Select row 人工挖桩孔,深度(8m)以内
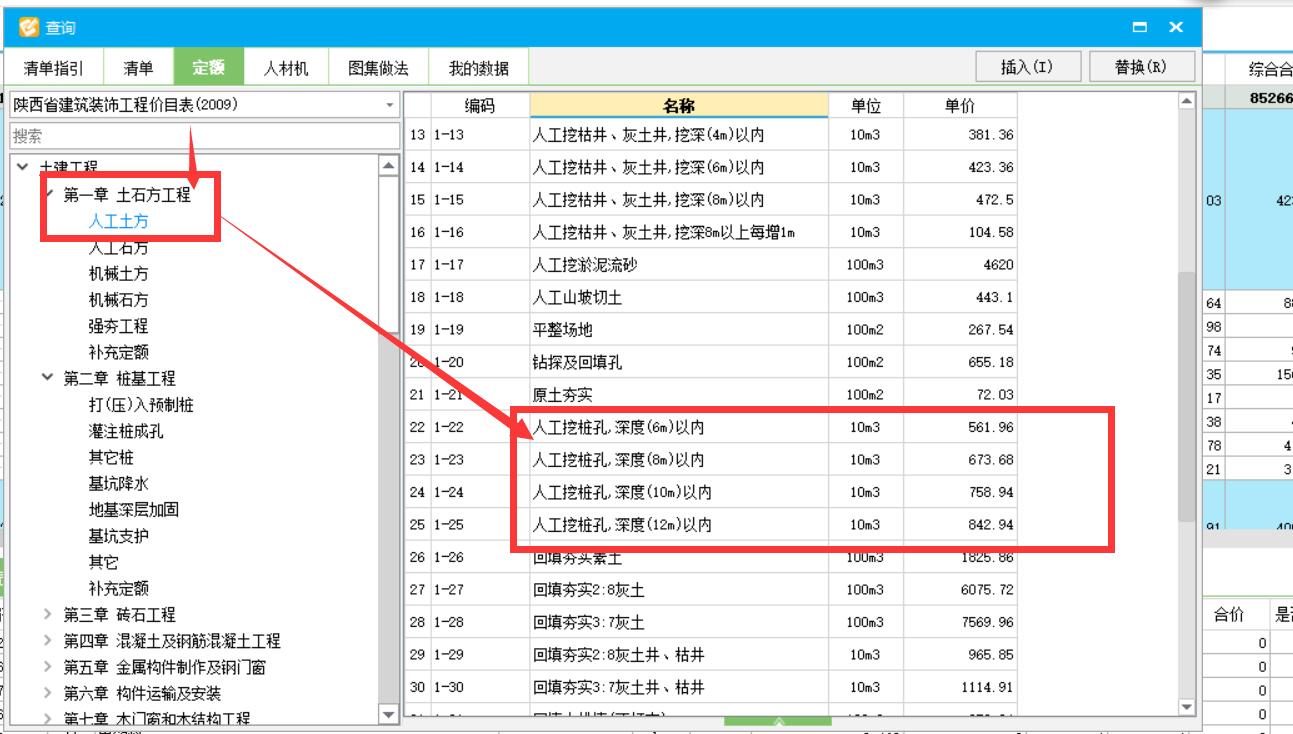This screenshot has height=734, width=1293. [711, 460]
